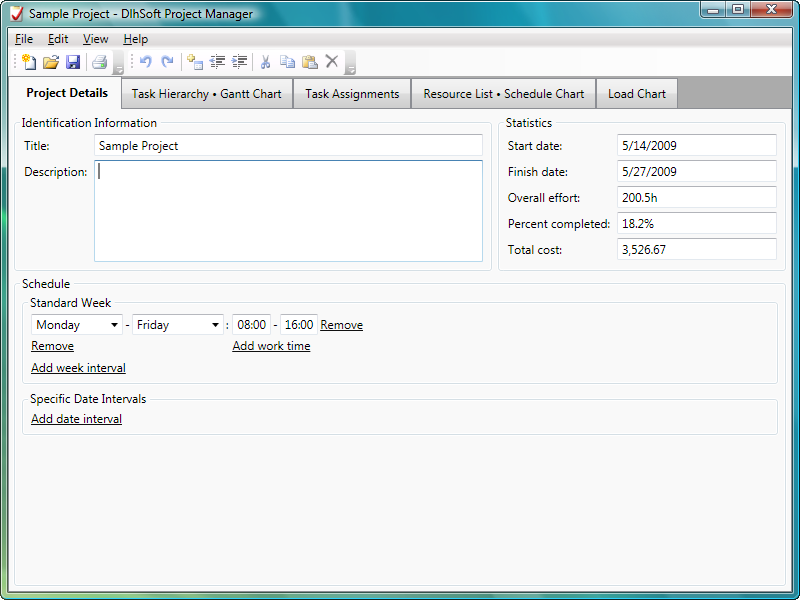This screenshot has width=800, height=600.
Task: Click the Add work time link
Action: 271,346
